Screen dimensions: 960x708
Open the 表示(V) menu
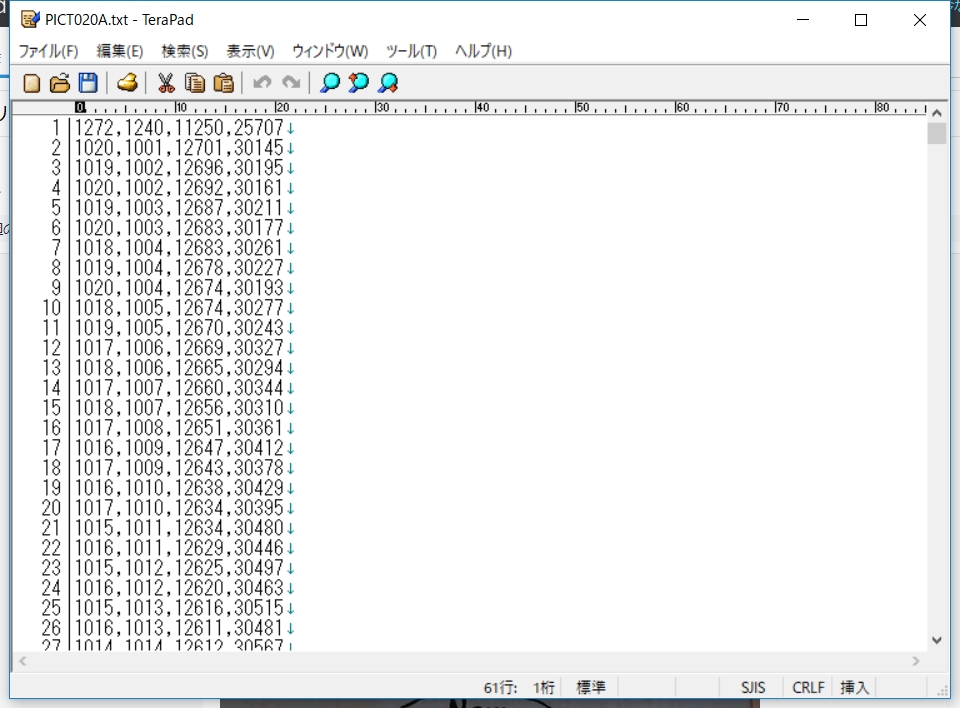tap(250, 51)
